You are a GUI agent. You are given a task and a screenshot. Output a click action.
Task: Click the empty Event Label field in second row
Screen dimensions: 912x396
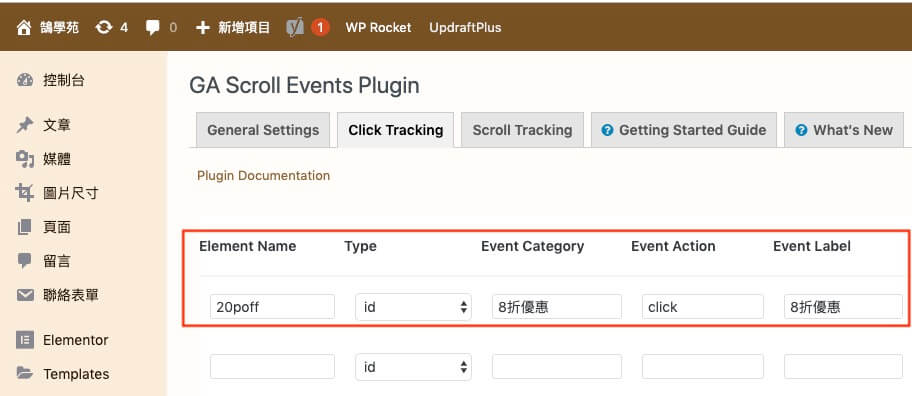(843, 367)
